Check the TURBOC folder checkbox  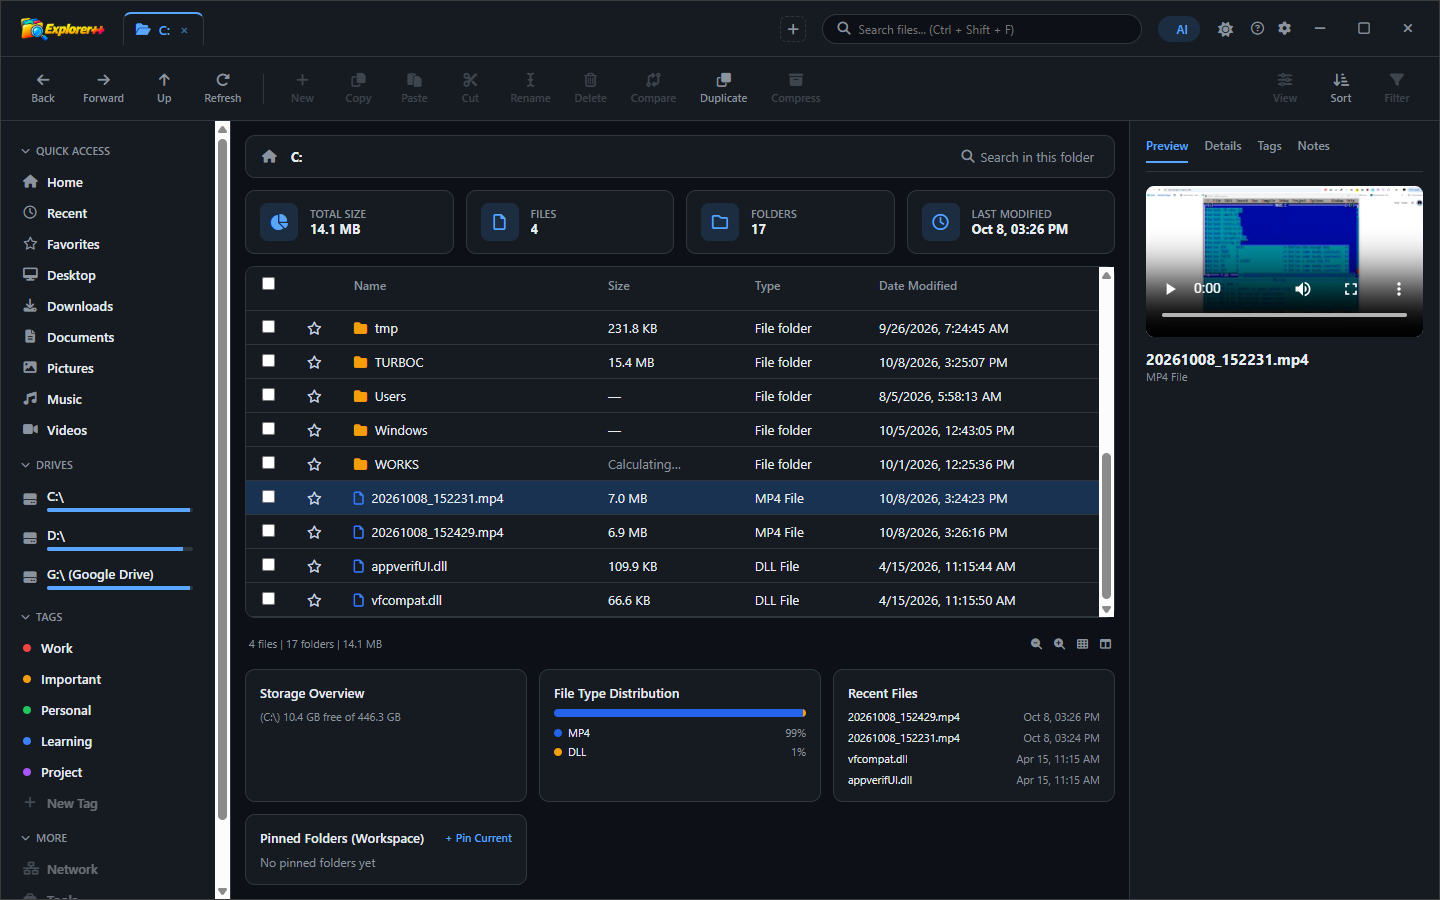(268, 361)
